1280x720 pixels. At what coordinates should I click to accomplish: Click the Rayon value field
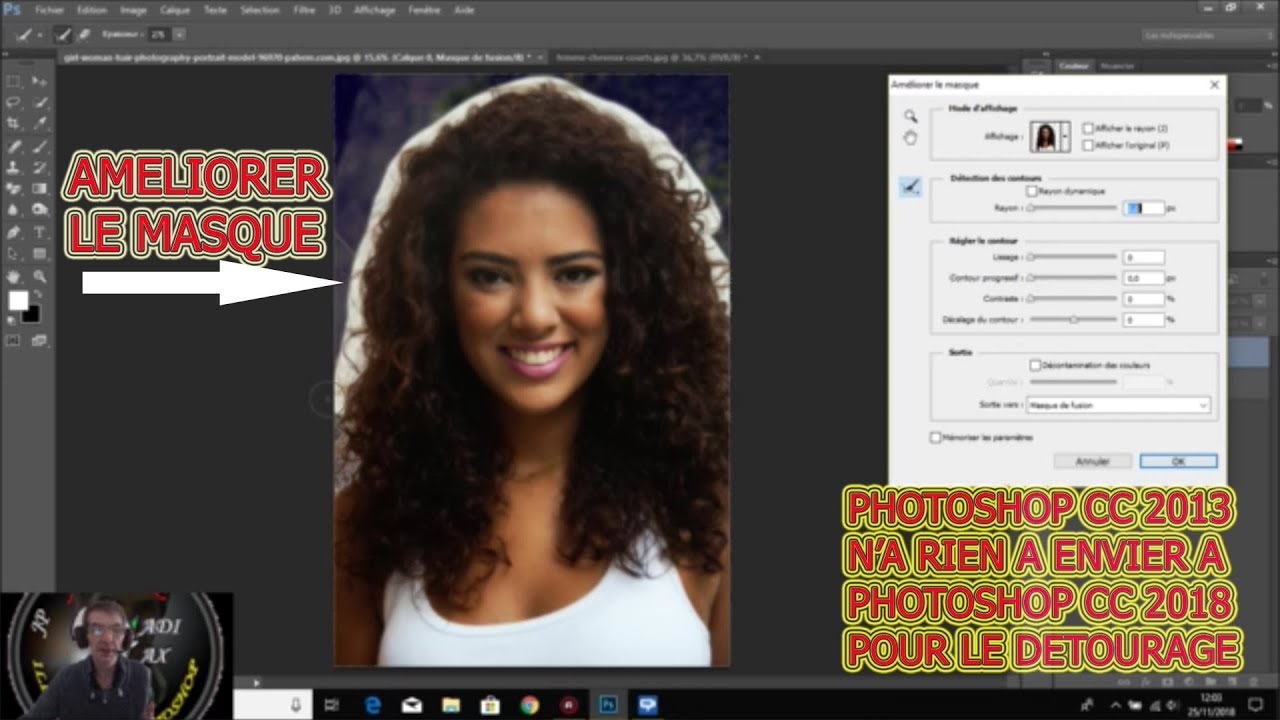(x=1144, y=208)
